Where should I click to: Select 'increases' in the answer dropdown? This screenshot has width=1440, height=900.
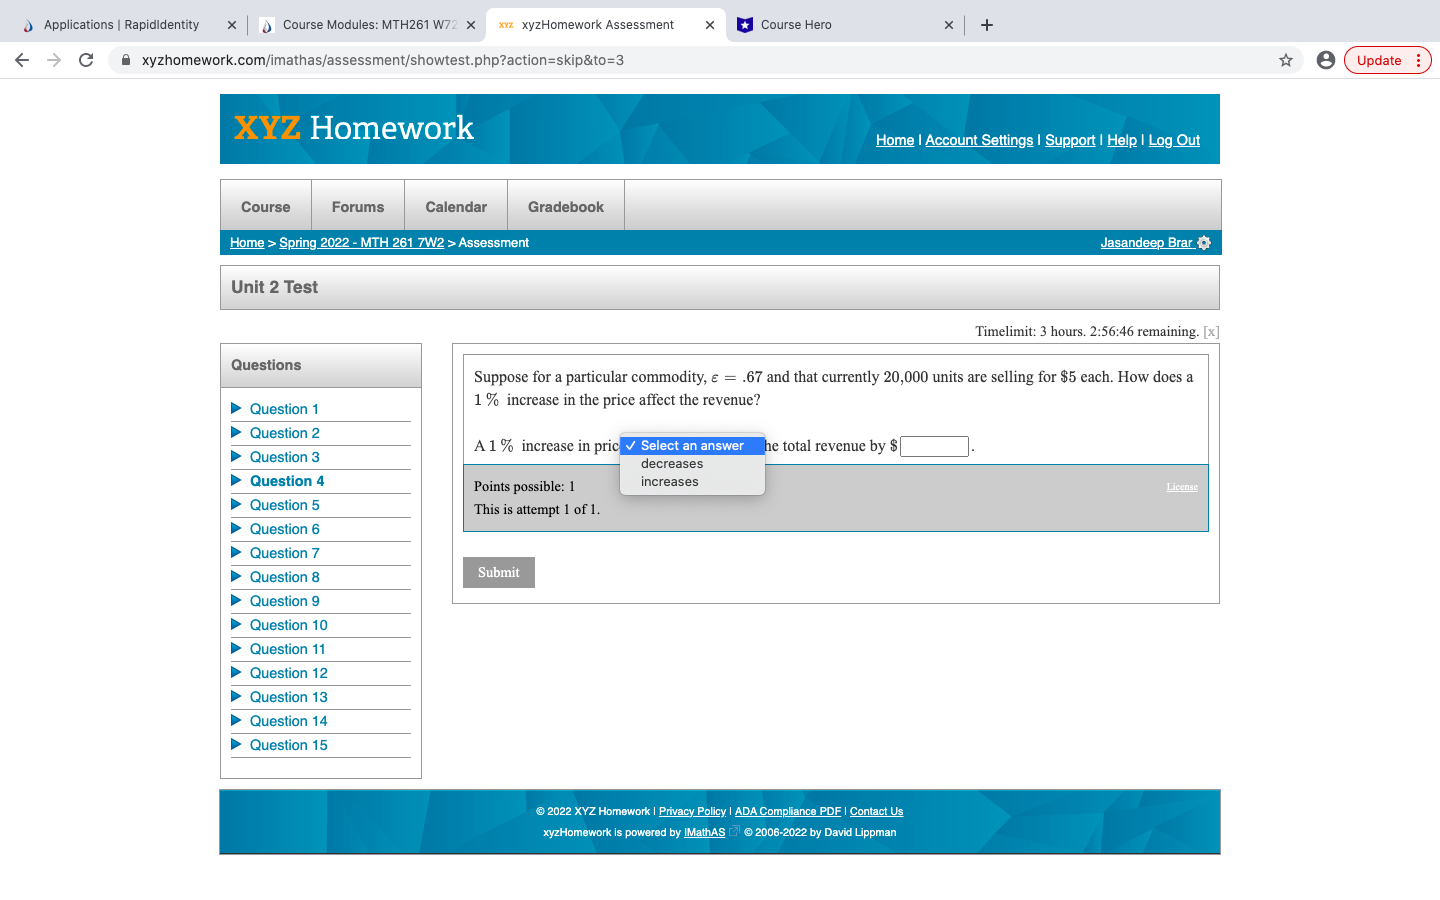click(670, 481)
